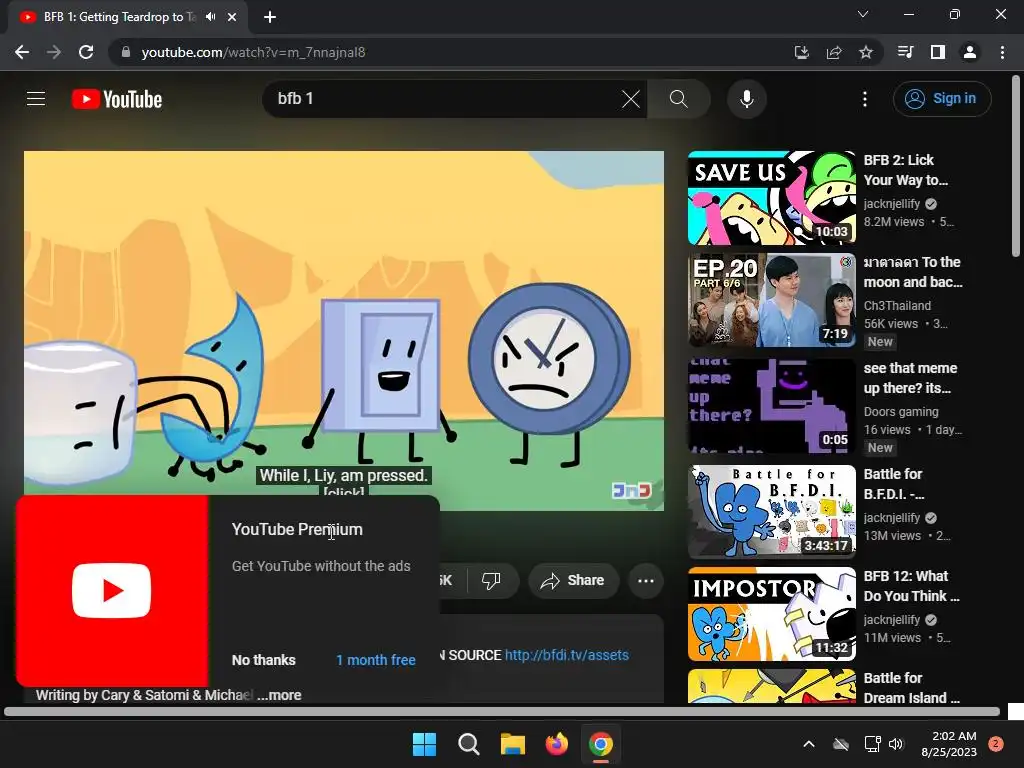This screenshot has height=768, width=1024.
Task: Share the video
Action: (573, 581)
